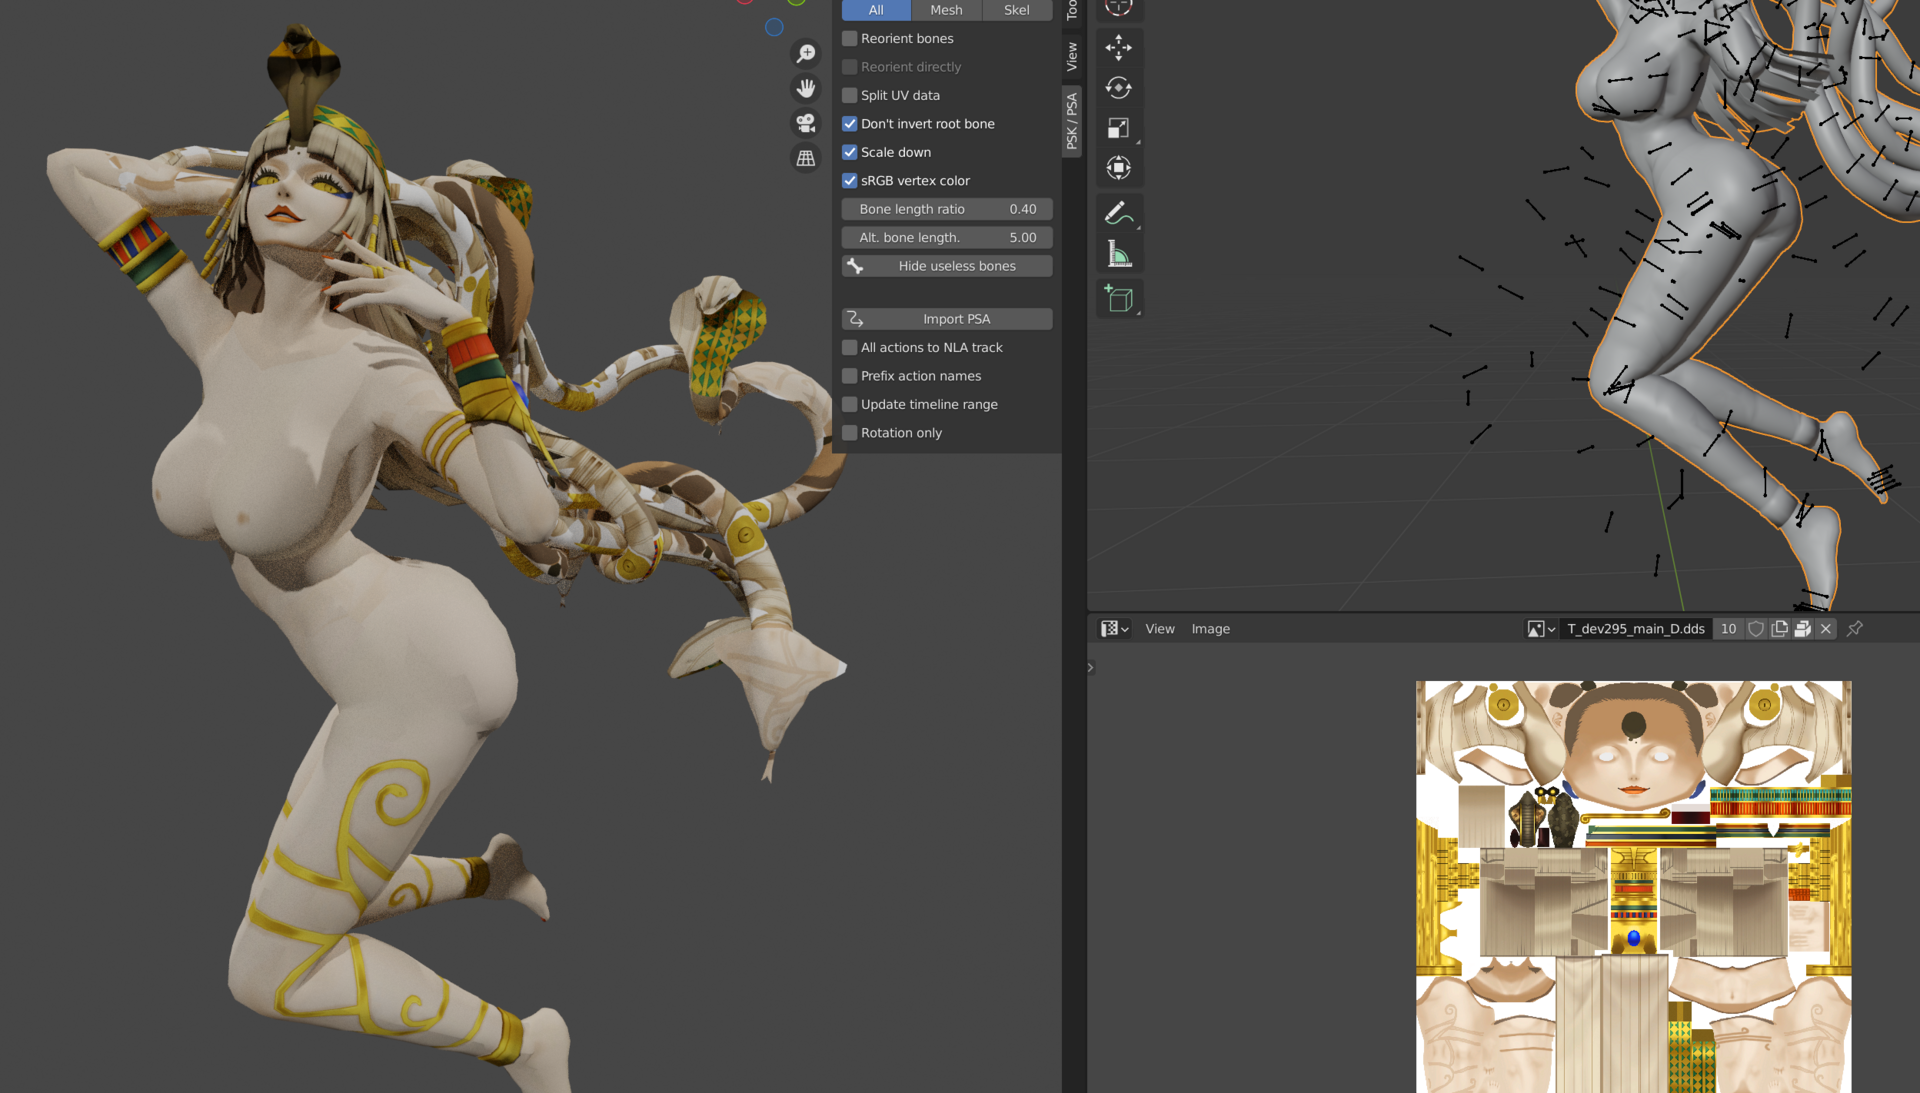The height and width of the screenshot is (1093, 1920).
Task: Select the All import mode tab
Action: click(x=876, y=10)
